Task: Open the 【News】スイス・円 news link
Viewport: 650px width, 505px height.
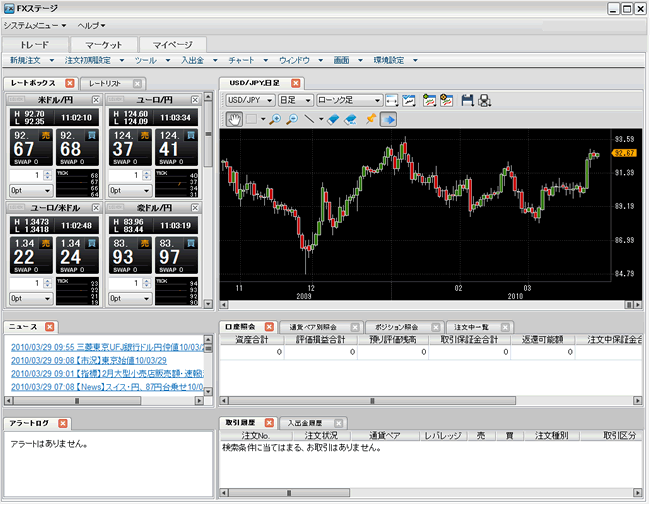Action: (x=108, y=387)
